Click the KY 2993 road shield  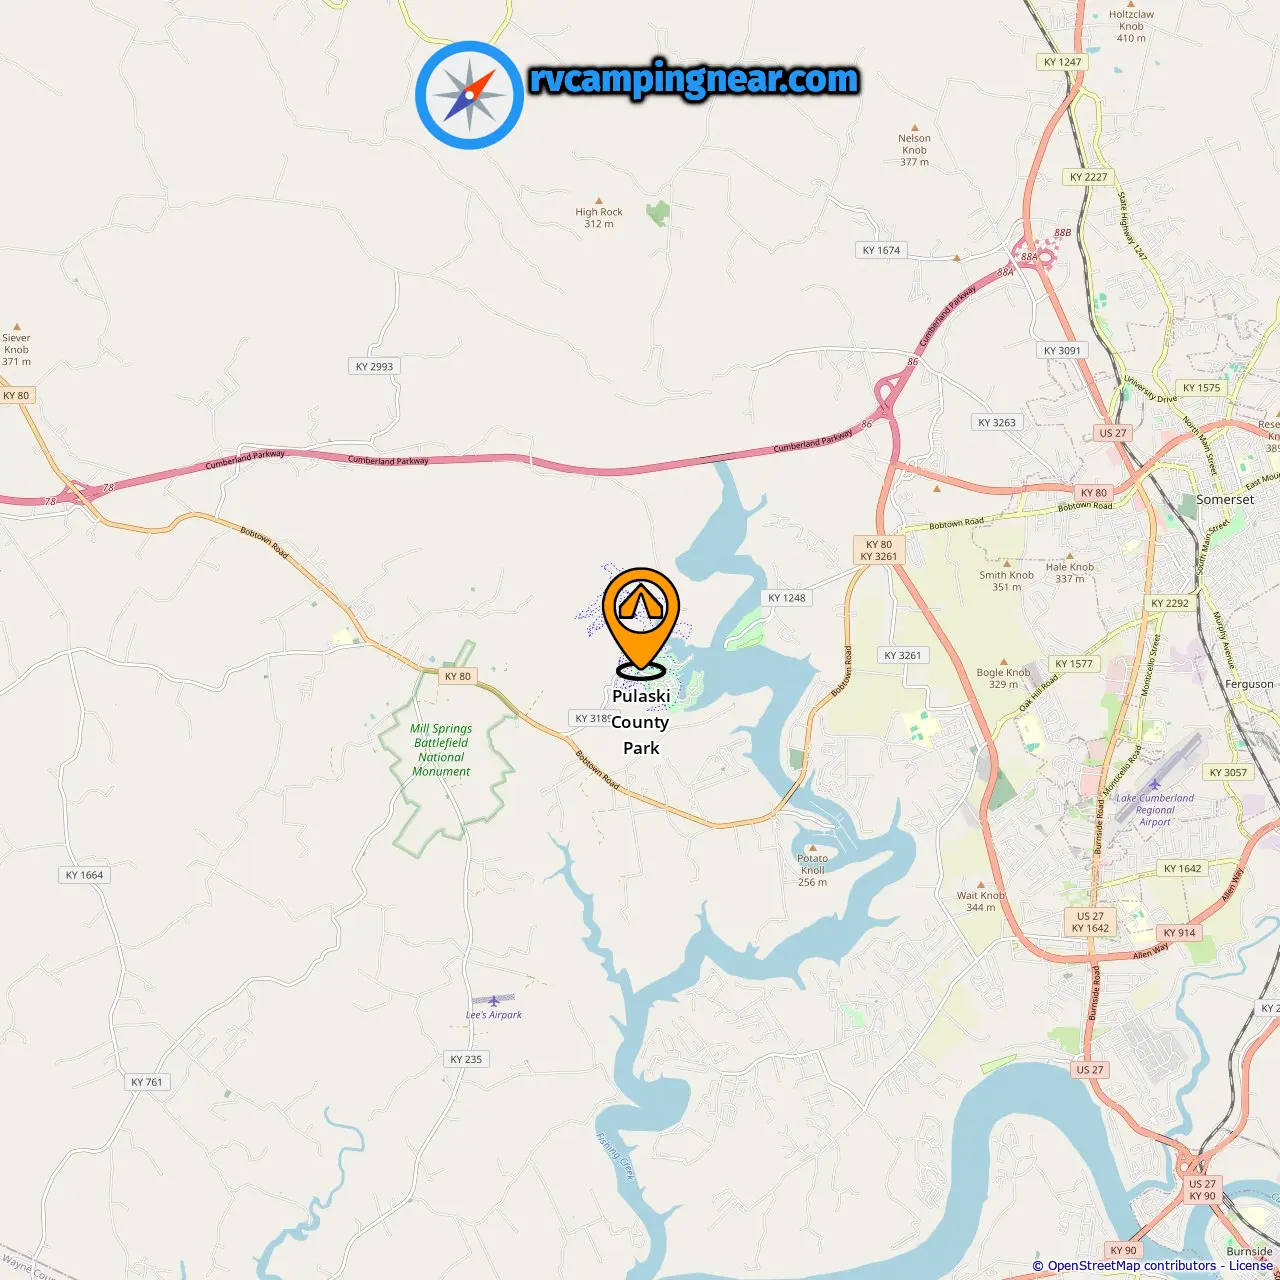tap(374, 366)
